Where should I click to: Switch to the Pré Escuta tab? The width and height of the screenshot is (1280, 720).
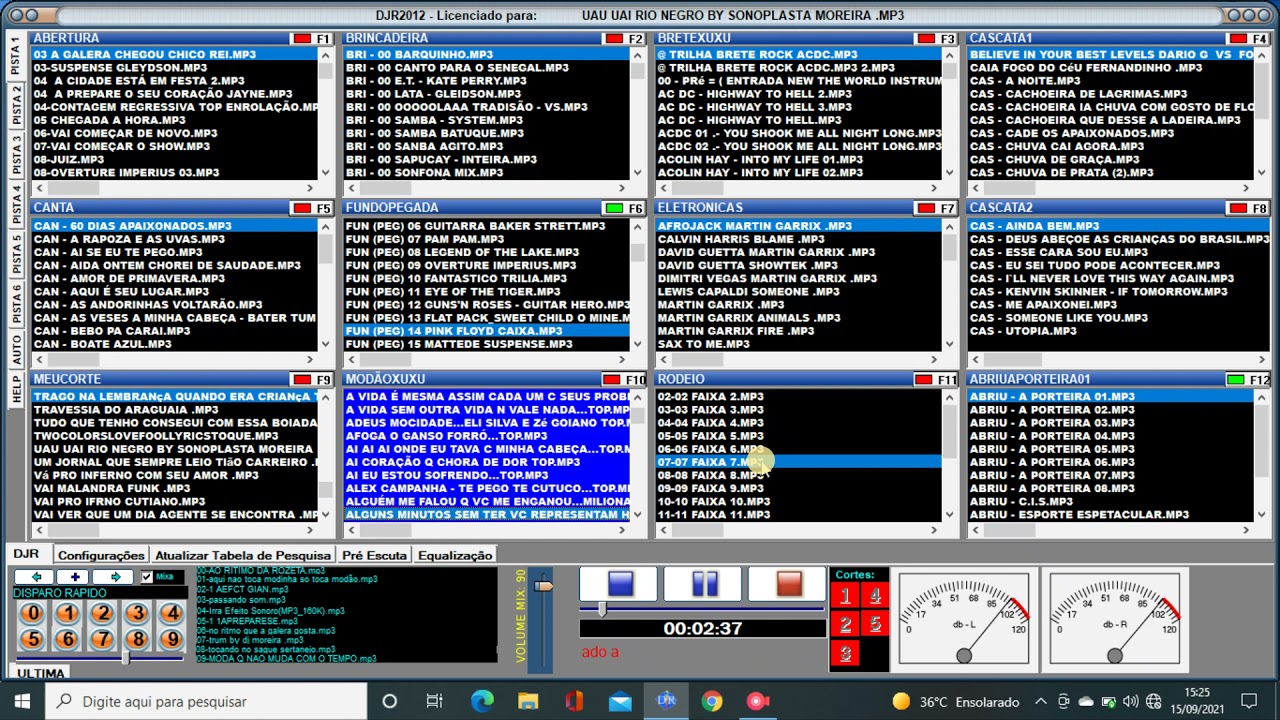(374, 555)
